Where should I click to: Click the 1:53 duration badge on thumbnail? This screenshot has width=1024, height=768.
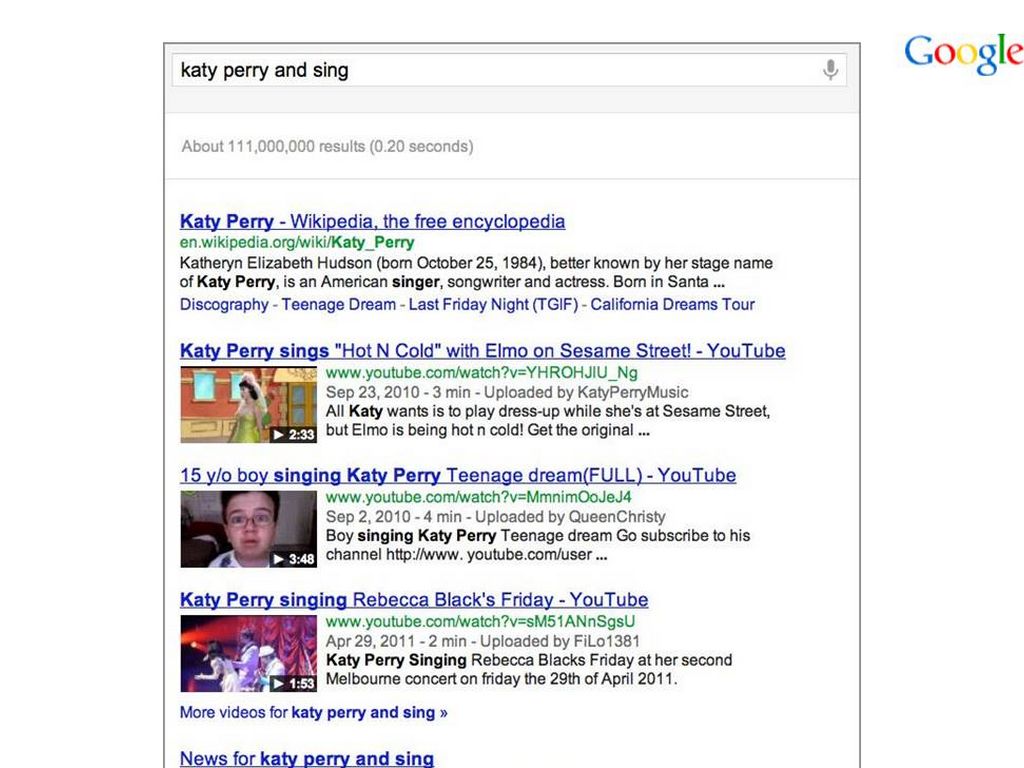(x=293, y=684)
